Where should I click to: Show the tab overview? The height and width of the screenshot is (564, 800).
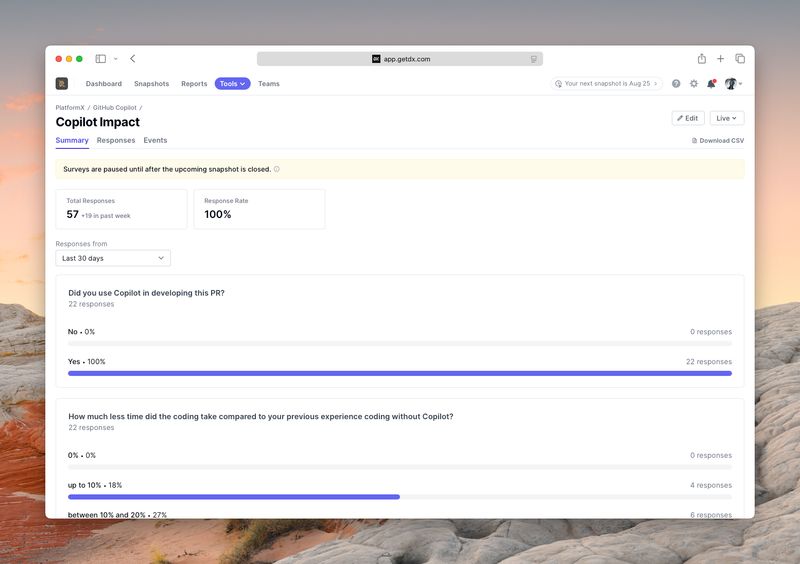point(740,59)
